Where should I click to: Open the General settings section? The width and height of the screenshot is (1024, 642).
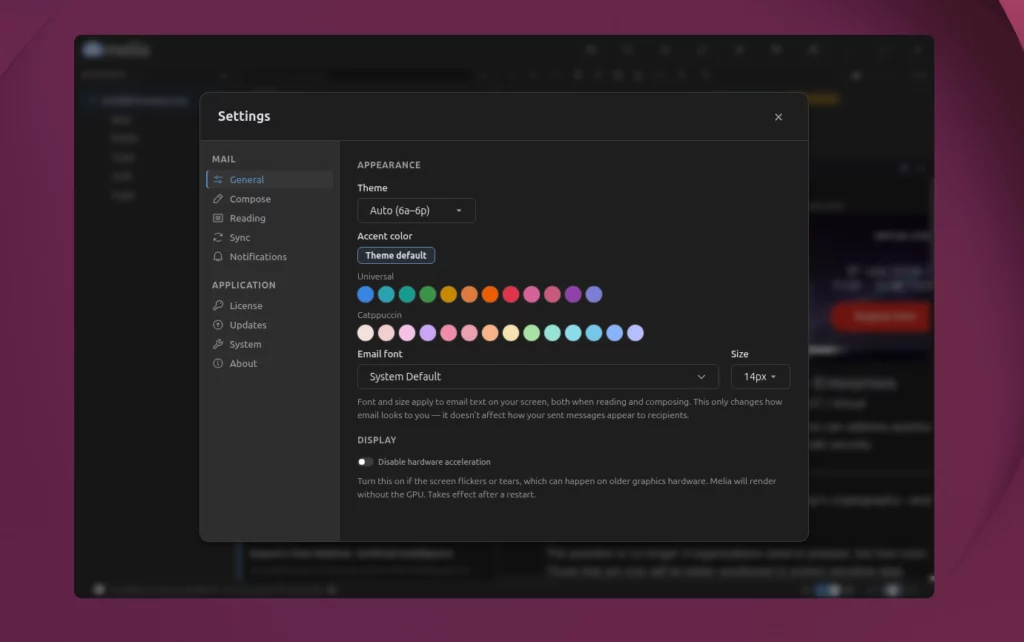coord(270,180)
